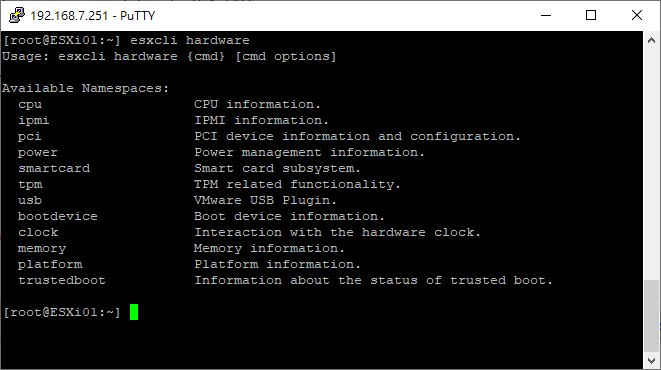Click the 'ipmi' namespace entry
The width and height of the screenshot is (661, 370).
click(x=34, y=121)
